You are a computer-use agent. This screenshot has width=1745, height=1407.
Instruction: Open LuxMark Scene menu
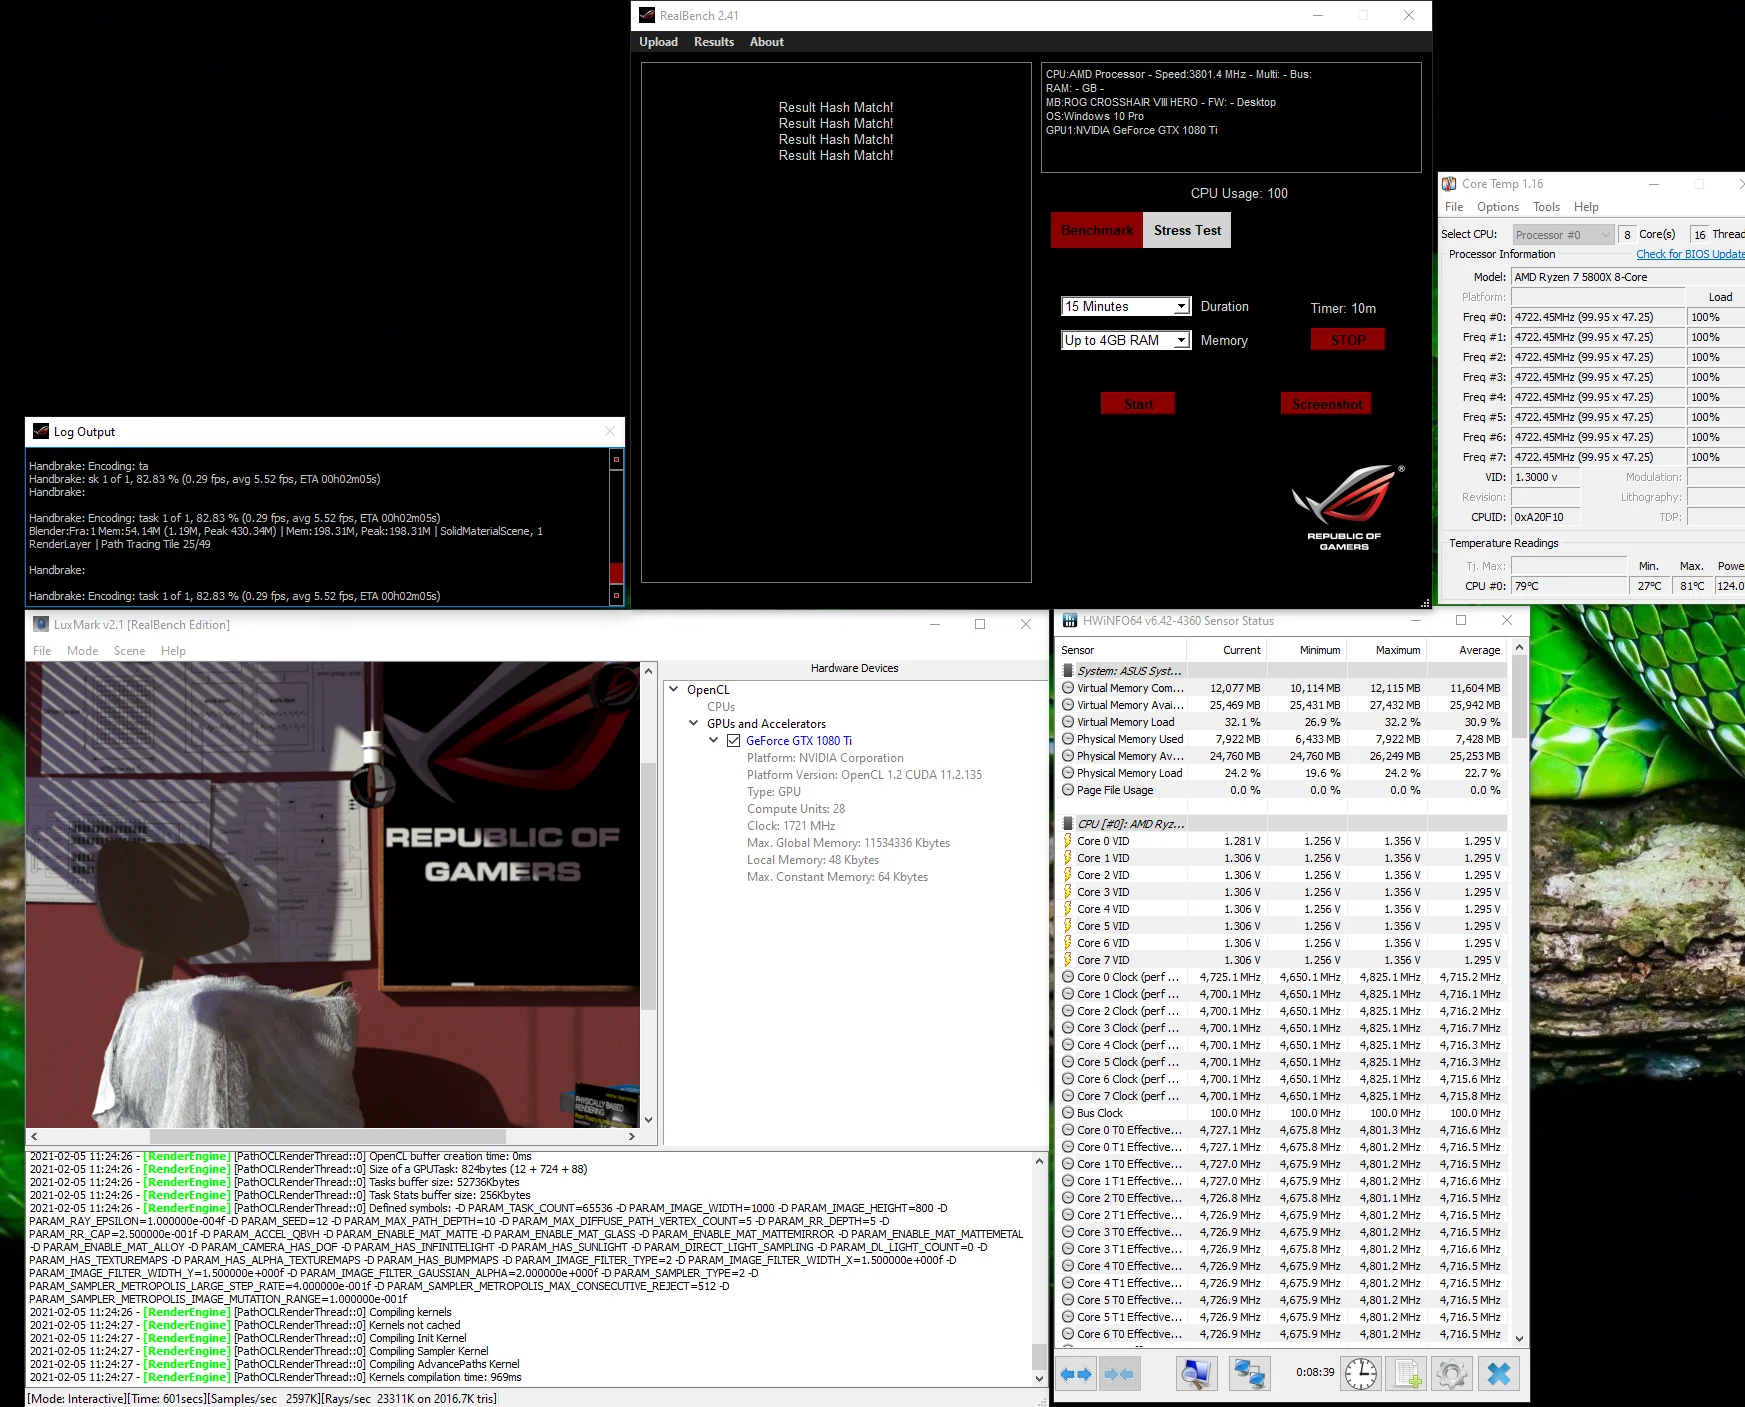(x=129, y=651)
